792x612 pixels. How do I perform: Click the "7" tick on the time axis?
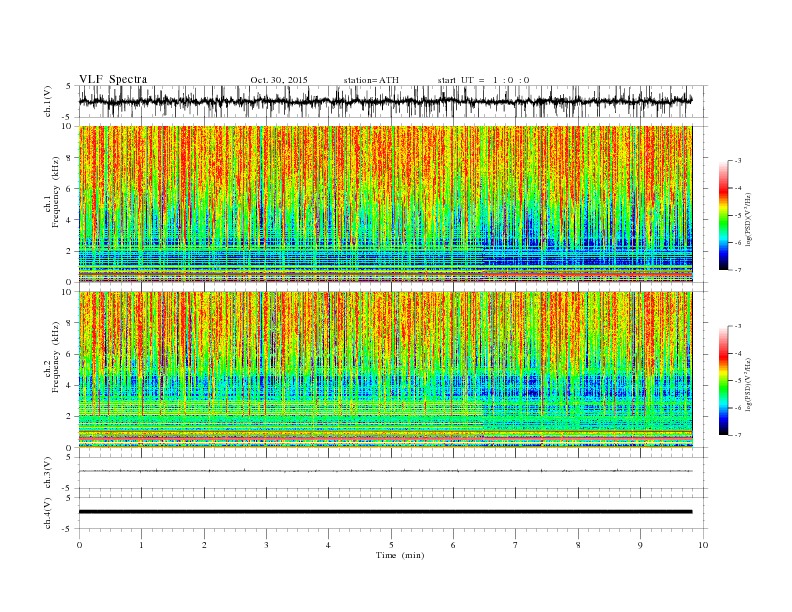click(x=516, y=545)
